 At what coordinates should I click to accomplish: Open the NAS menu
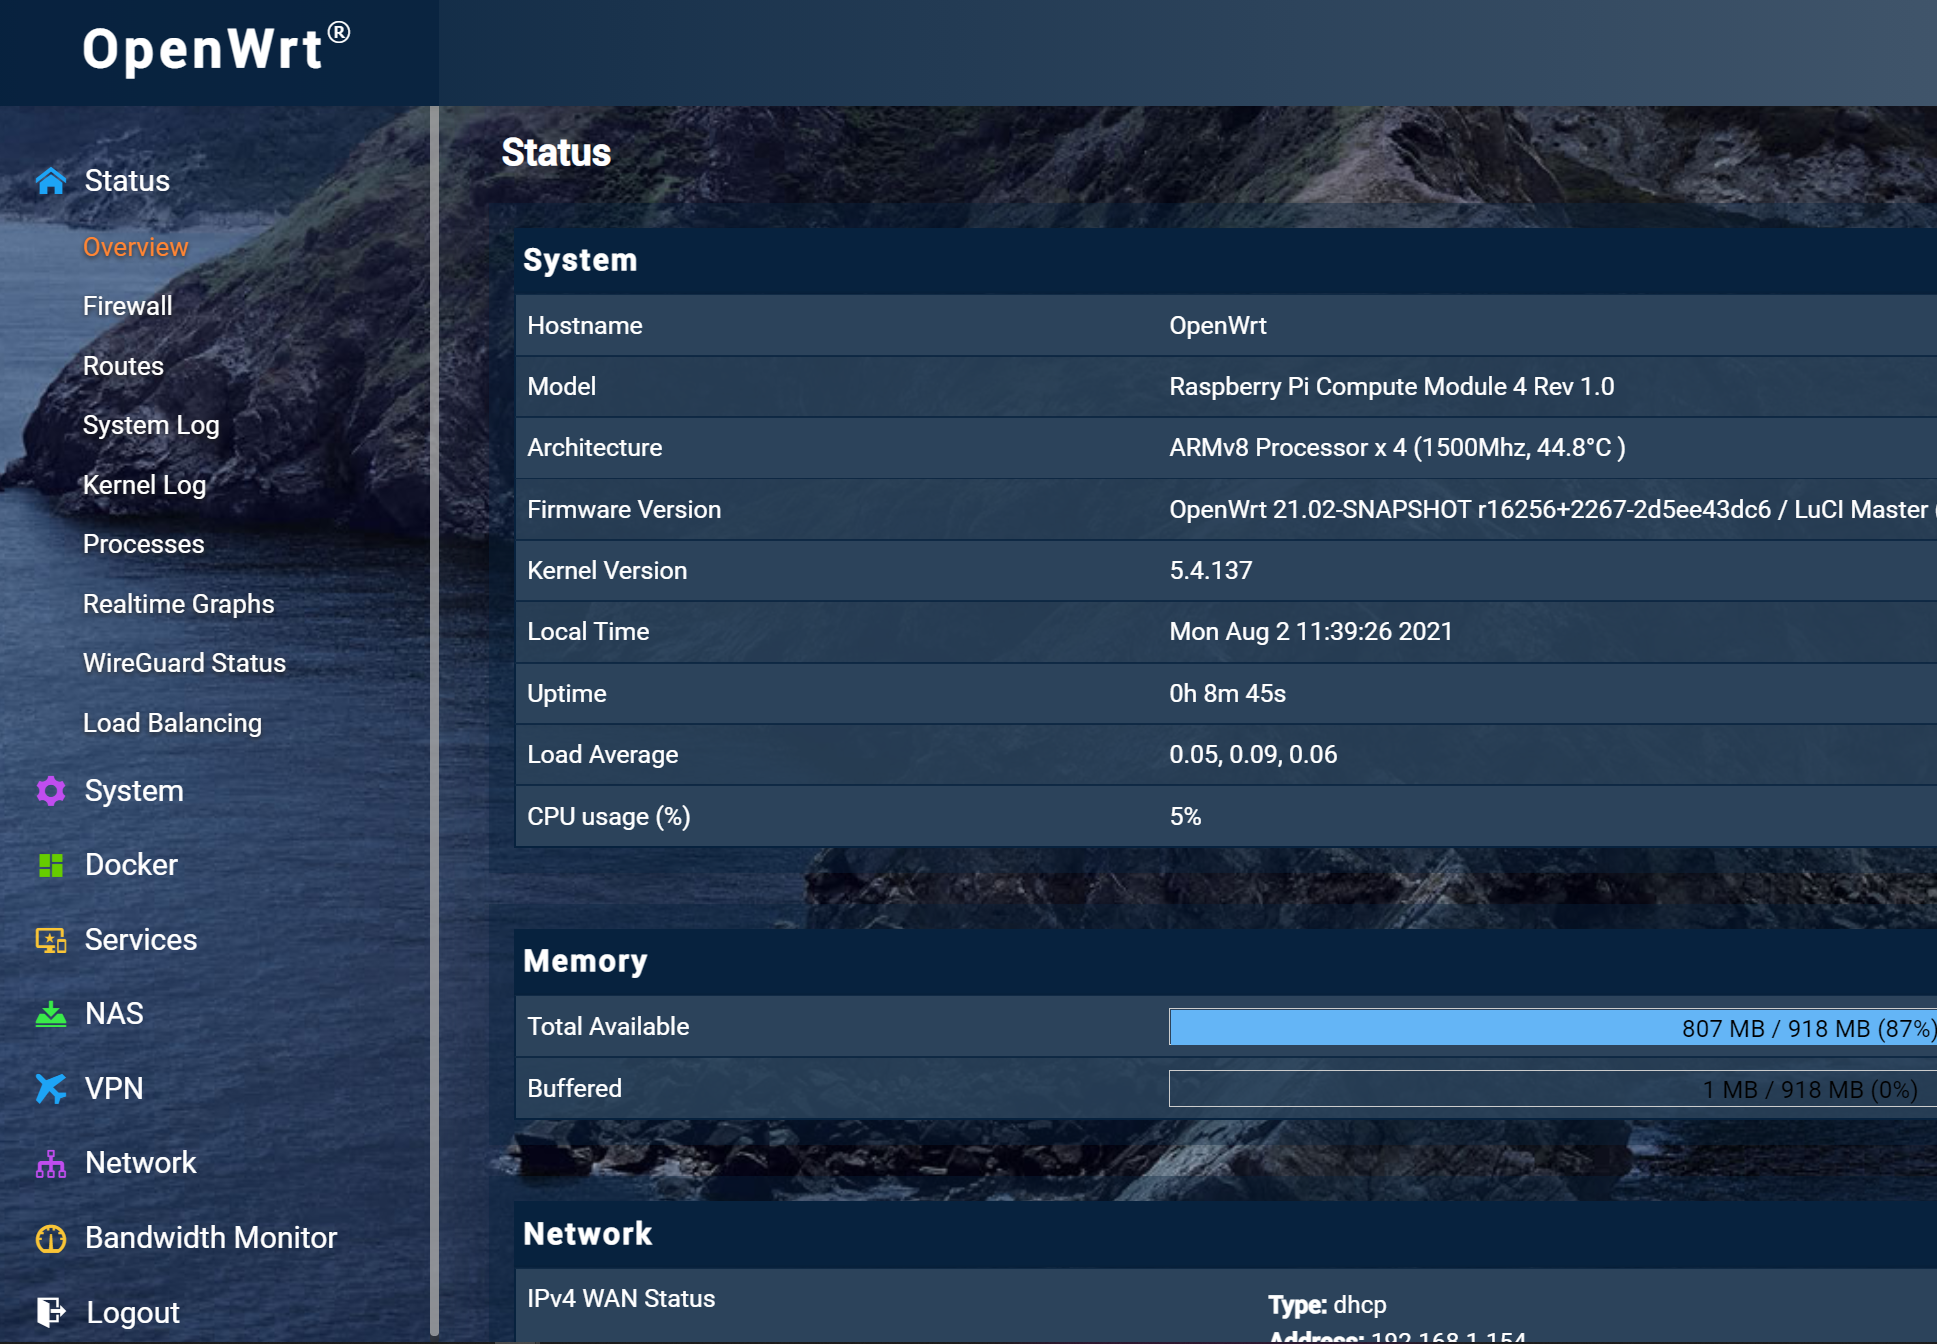[114, 1014]
